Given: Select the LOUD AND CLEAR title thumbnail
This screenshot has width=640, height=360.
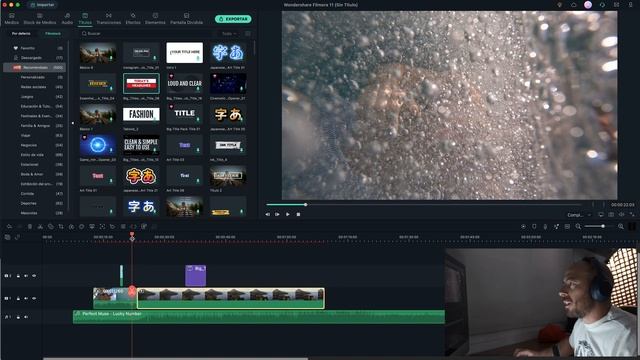Looking at the screenshot, I should coord(184,83).
